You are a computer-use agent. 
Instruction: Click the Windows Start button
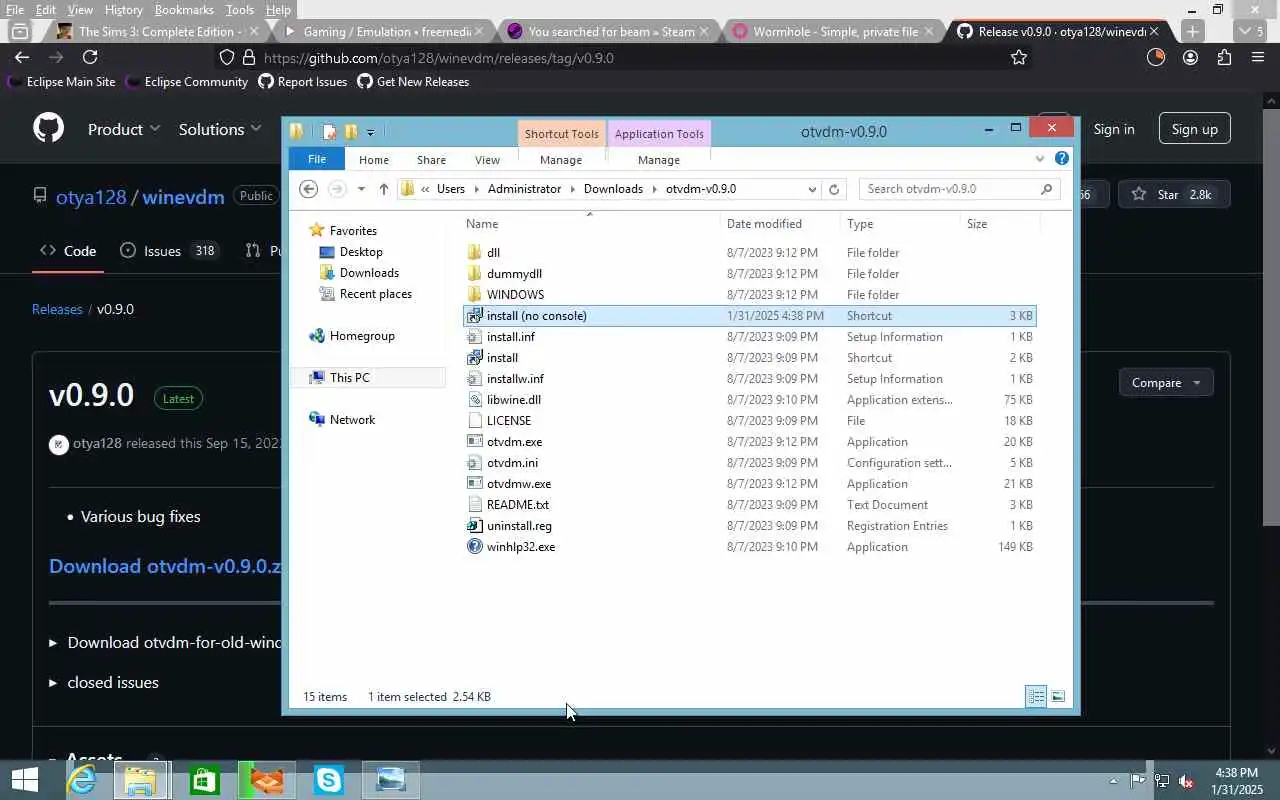coord(24,779)
